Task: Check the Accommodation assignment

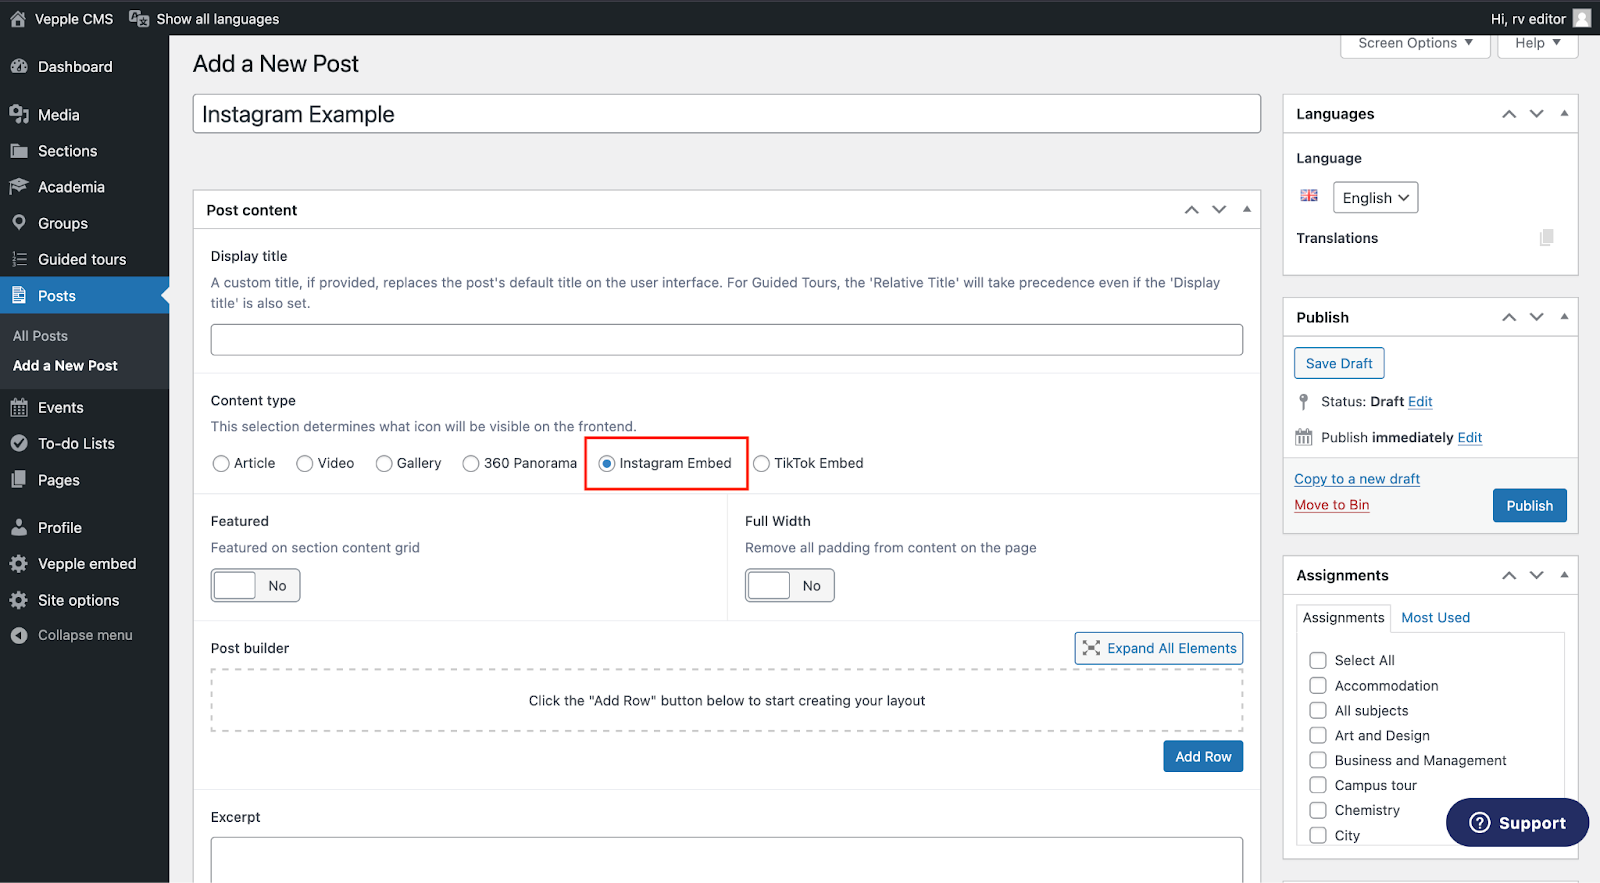Action: click(x=1318, y=685)
